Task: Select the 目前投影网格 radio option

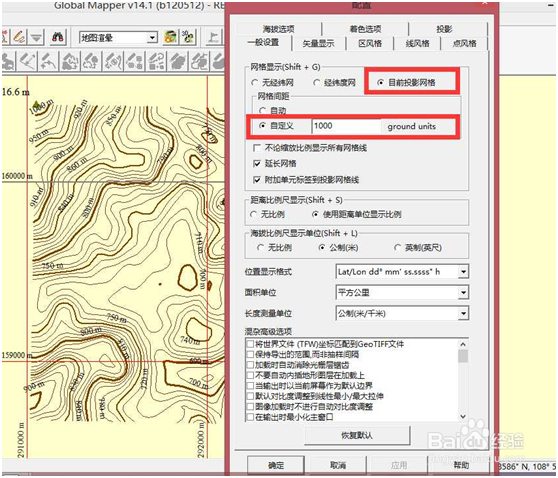Action: (380, 83)
